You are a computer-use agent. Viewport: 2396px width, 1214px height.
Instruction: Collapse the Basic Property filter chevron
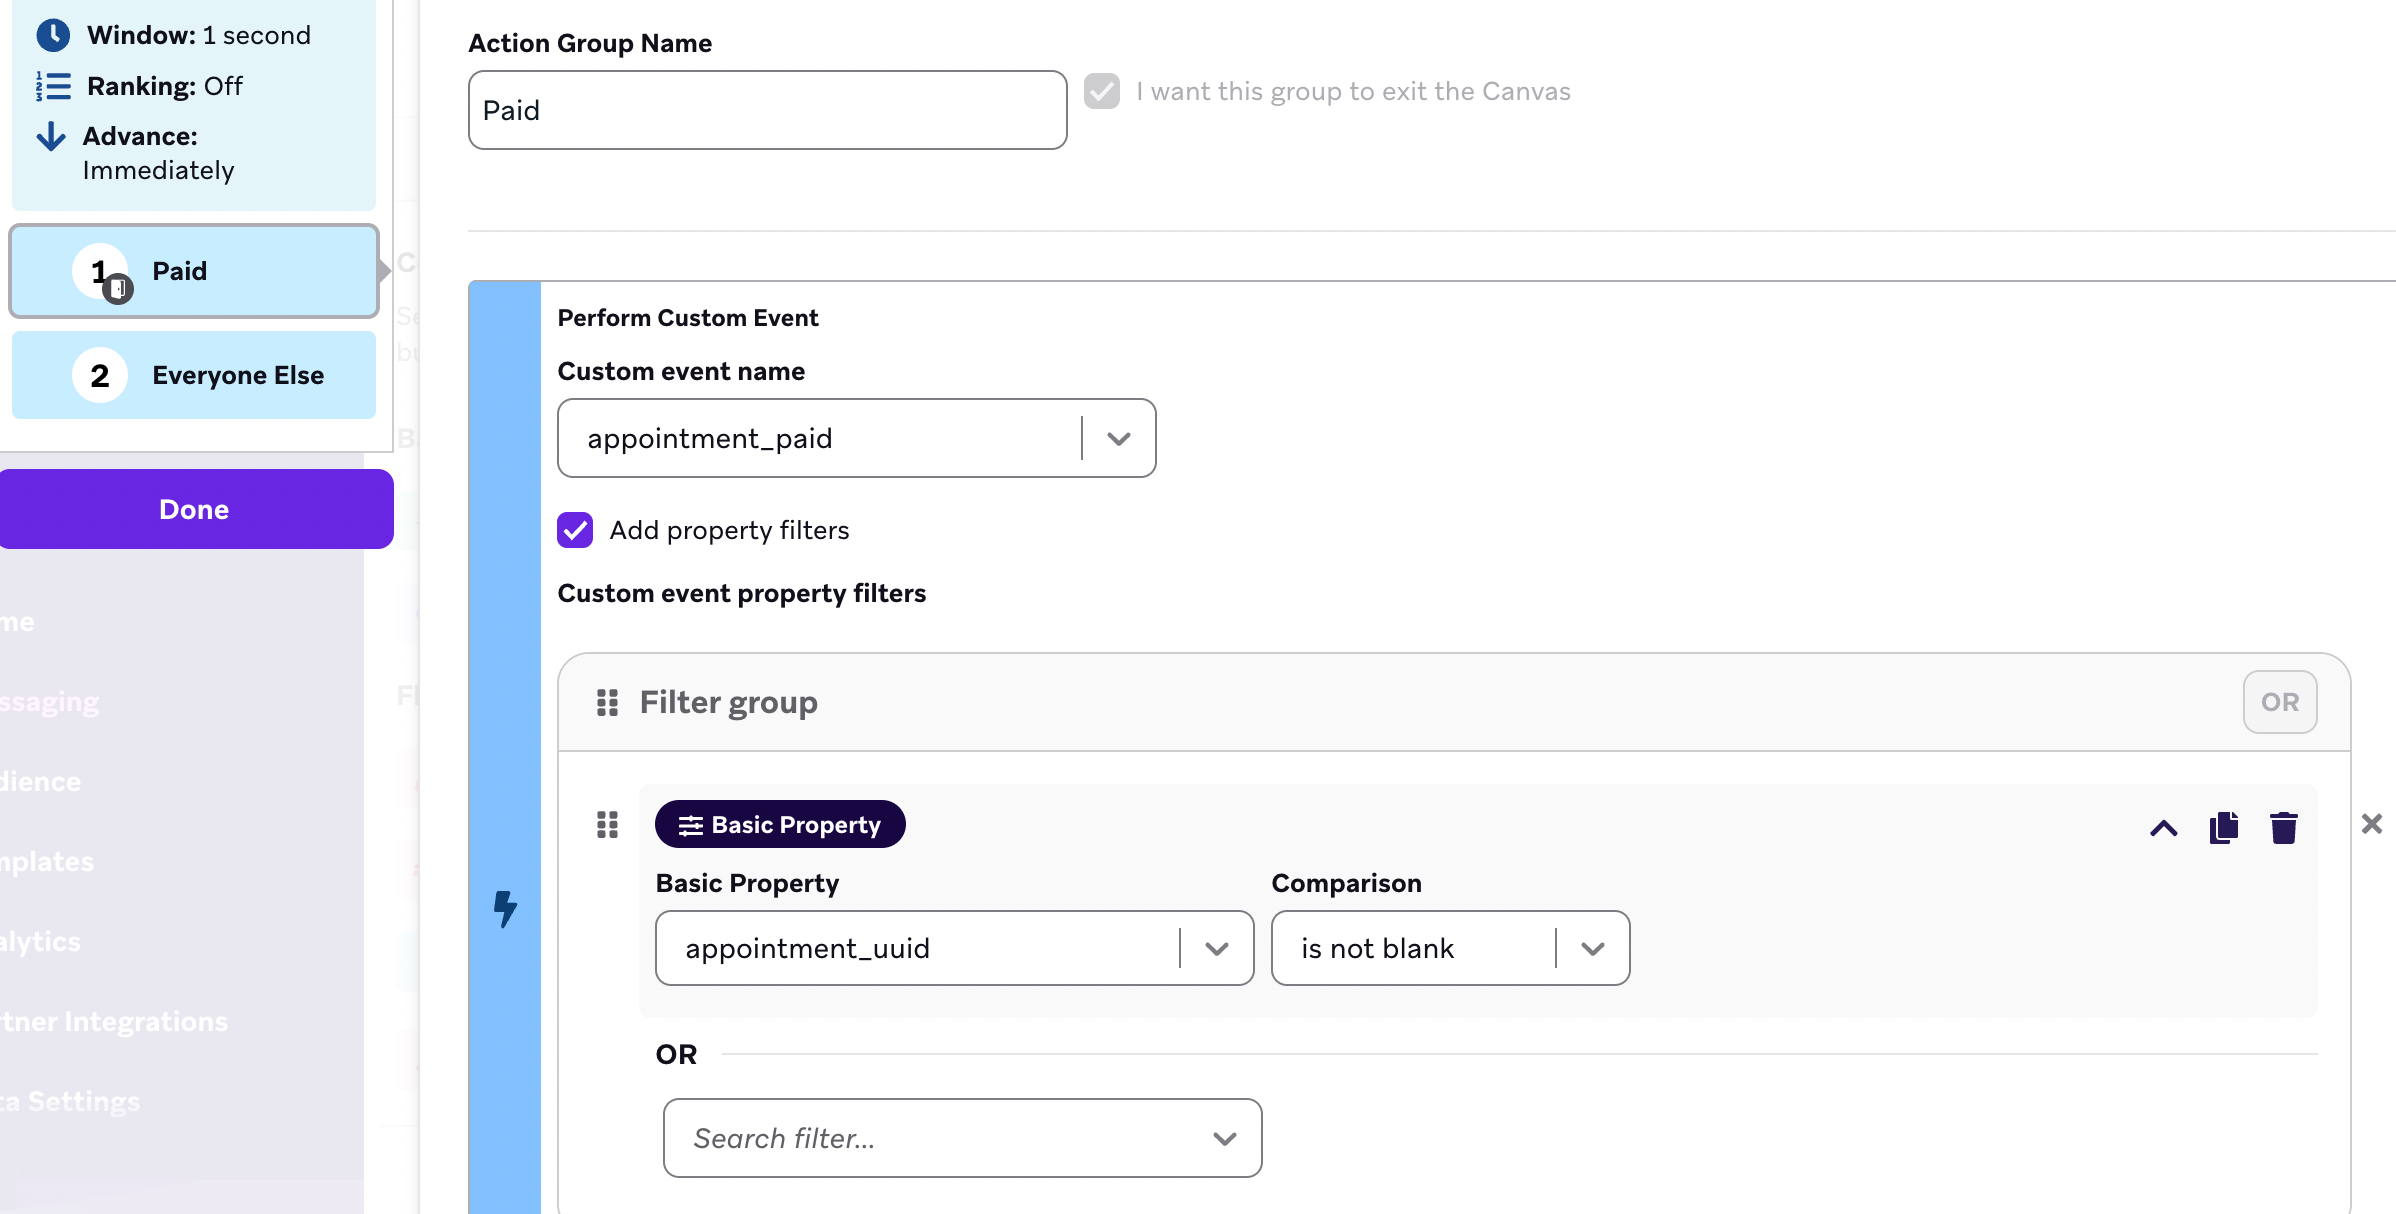(x=2163, y=828)
